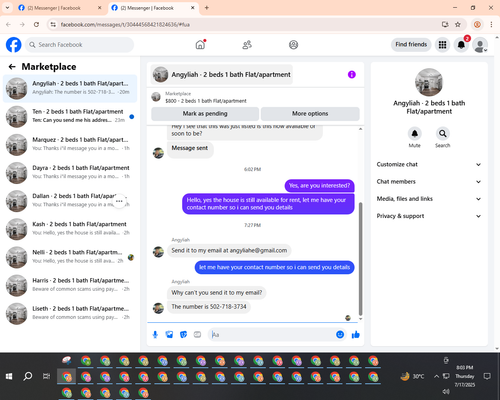Click 'Yes, are you interested?' message

click(319, 186)
